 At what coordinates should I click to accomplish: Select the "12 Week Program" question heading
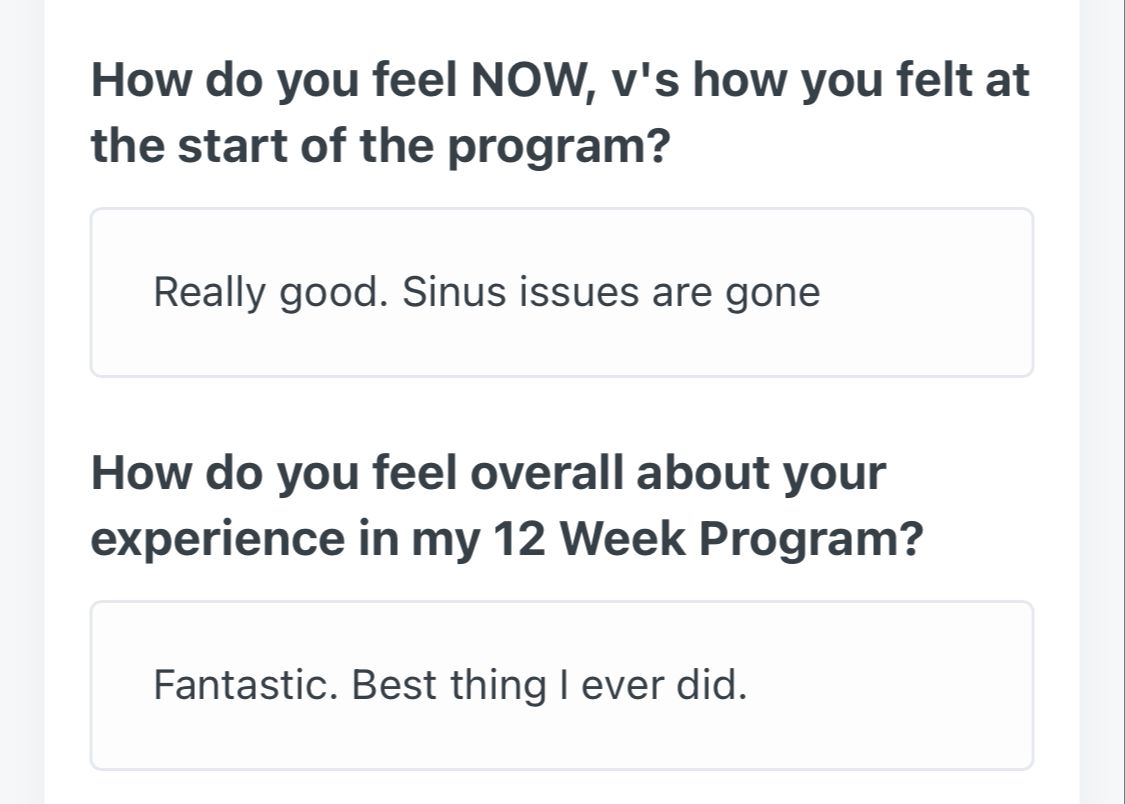tap(505, 505)
